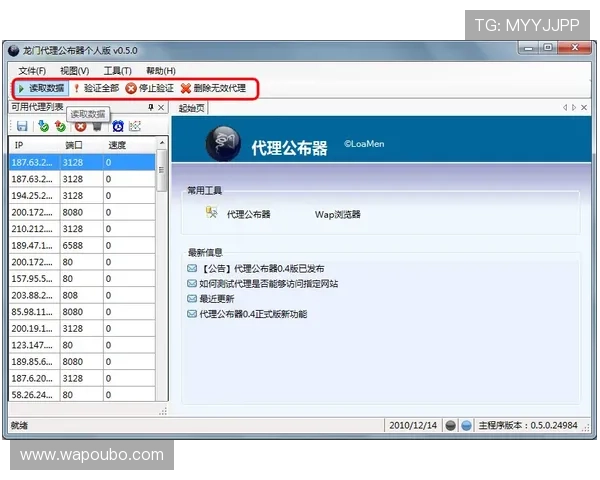Click the red circle X icon in proxy list toolbar
Screen dimensions: 600x480
pos(80,126)
